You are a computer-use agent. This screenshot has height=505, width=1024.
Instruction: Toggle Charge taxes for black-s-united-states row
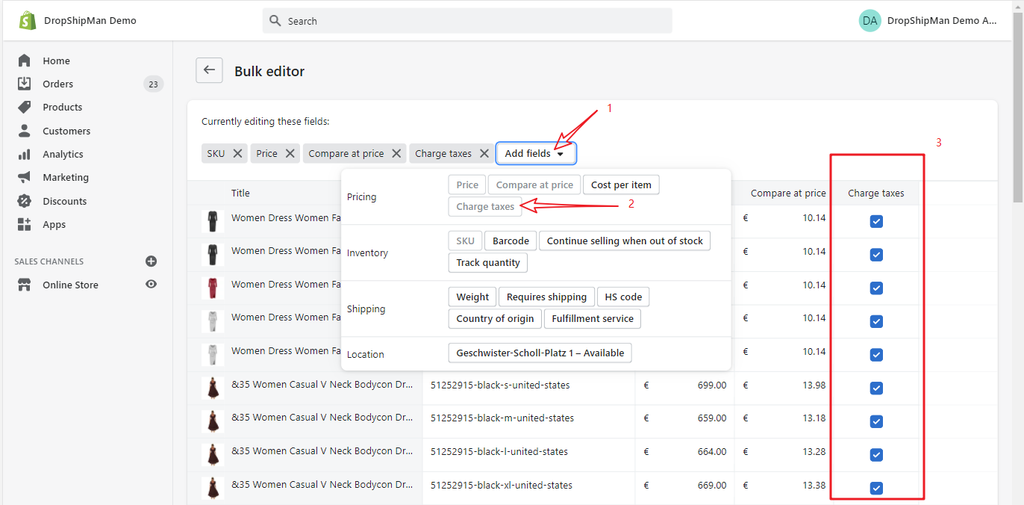tap(876, 388)
